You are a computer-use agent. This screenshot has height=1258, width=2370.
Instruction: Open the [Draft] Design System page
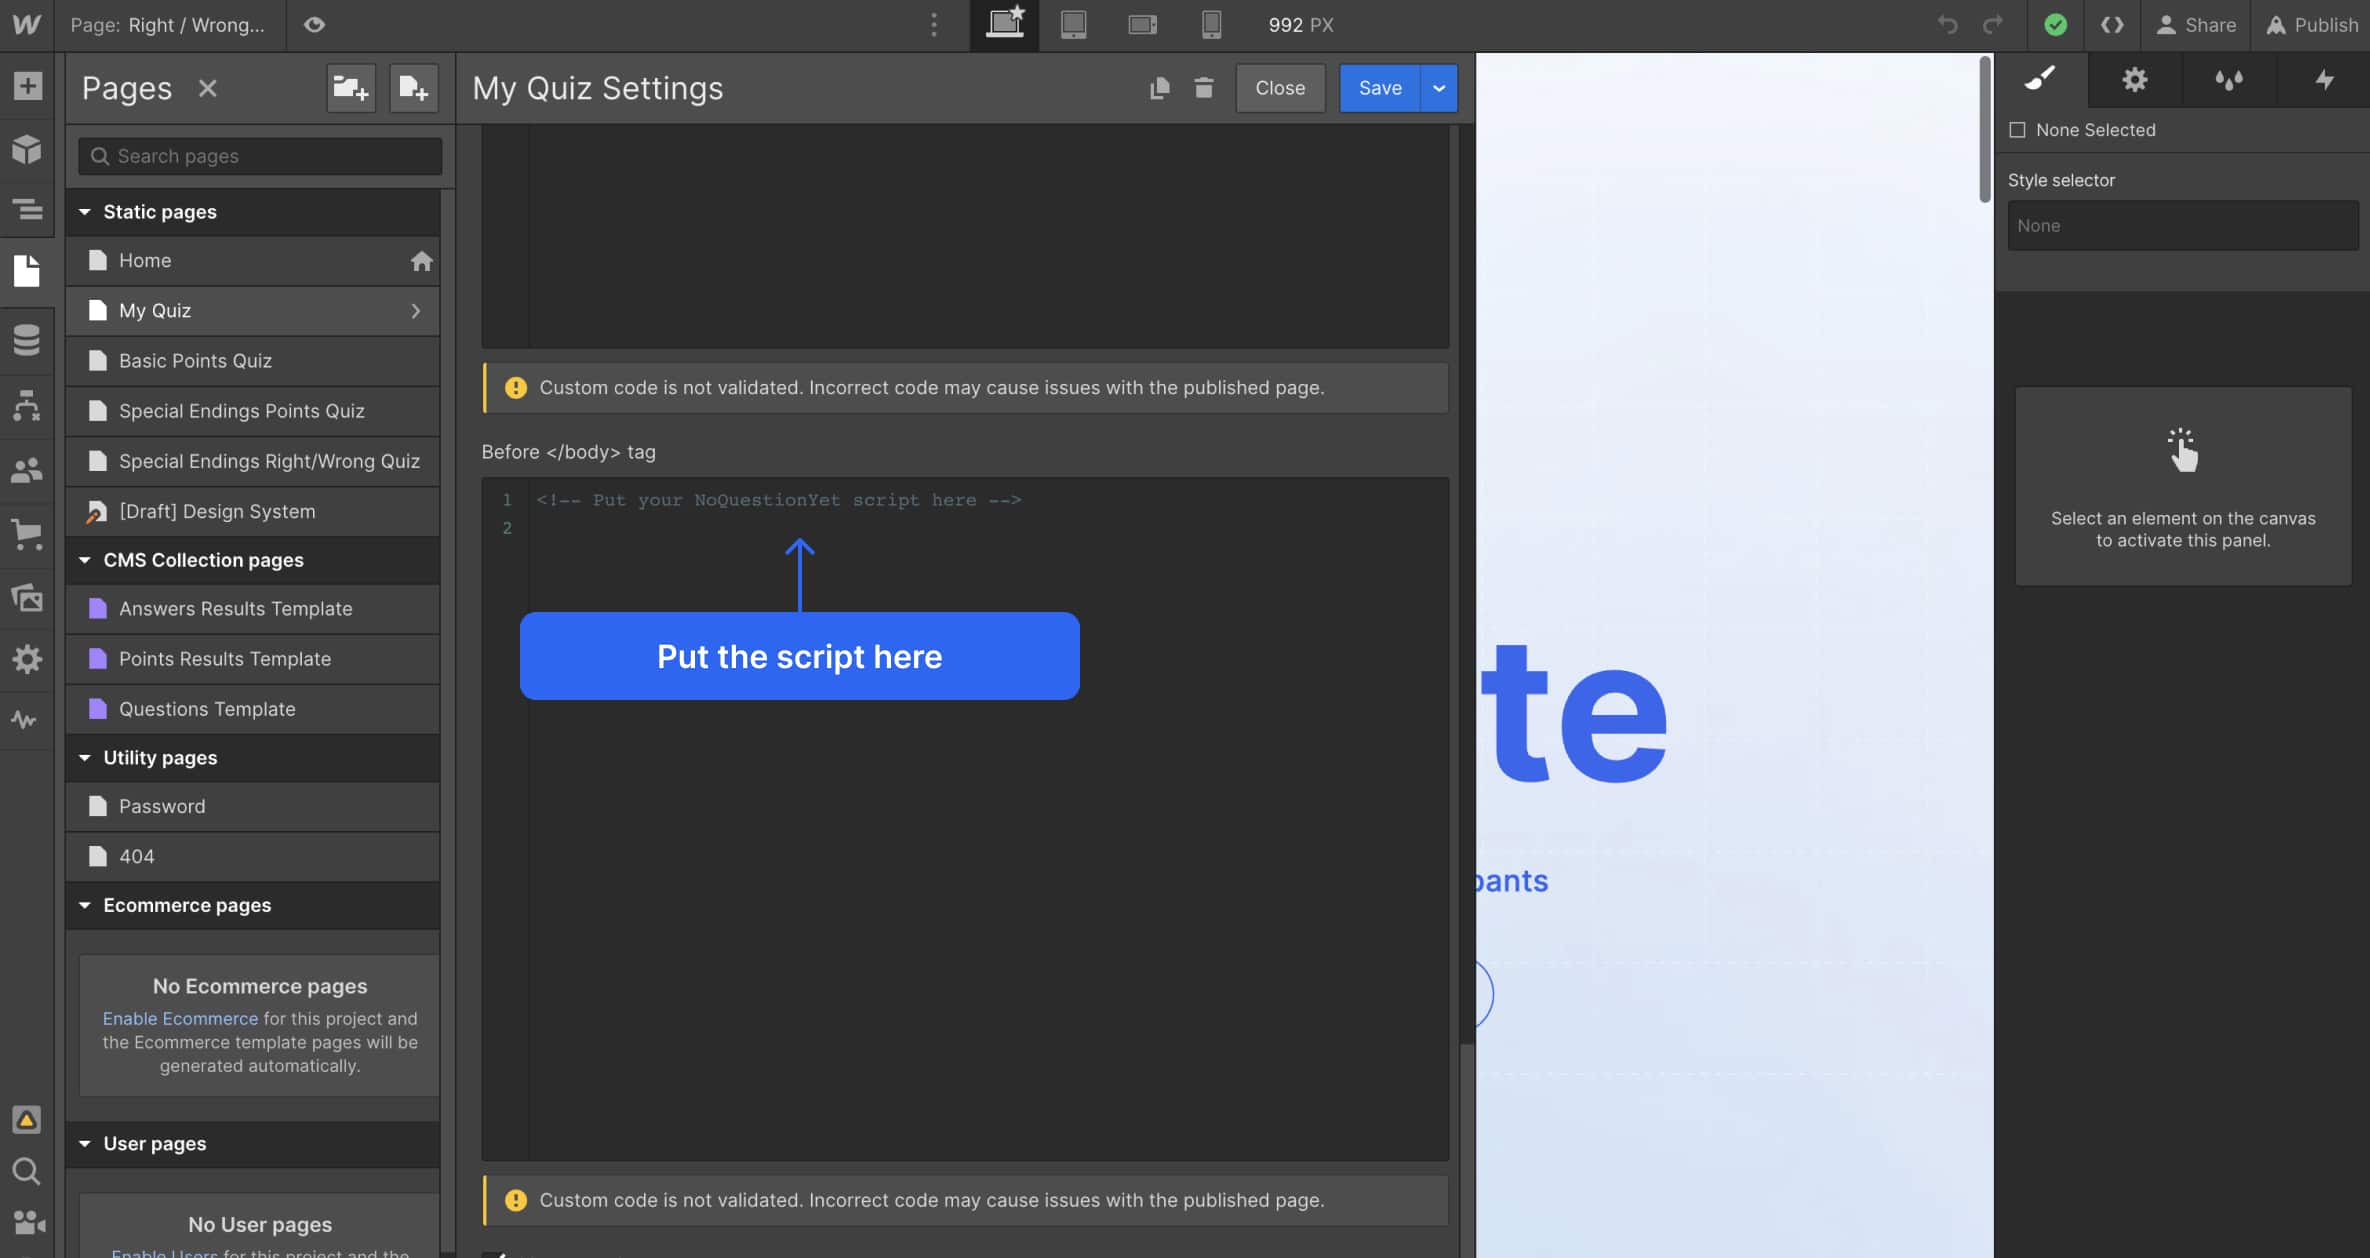click(x=253, y=511)
